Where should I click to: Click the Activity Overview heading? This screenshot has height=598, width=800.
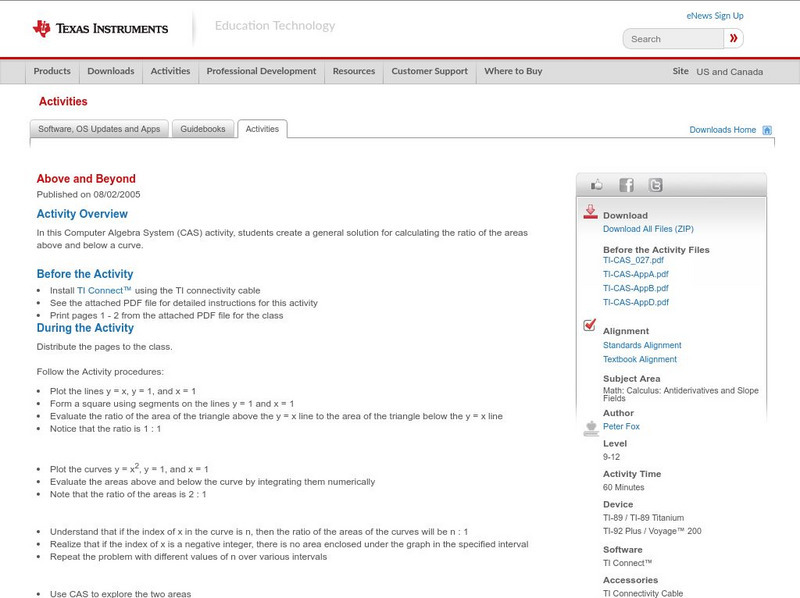(82, 214)
